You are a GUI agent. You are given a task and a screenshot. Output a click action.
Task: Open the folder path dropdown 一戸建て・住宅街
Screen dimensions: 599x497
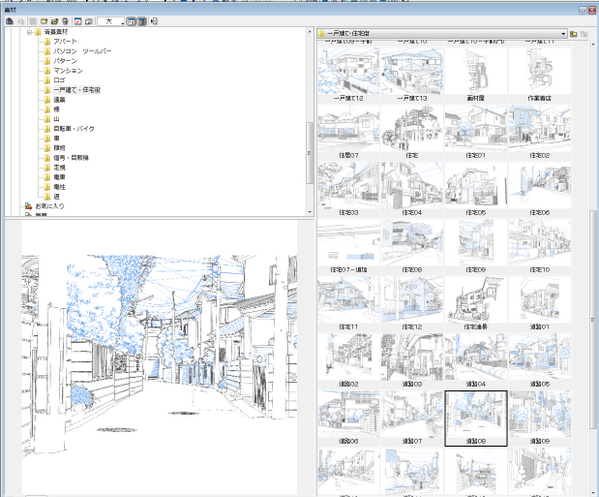[x=442, y=34]
